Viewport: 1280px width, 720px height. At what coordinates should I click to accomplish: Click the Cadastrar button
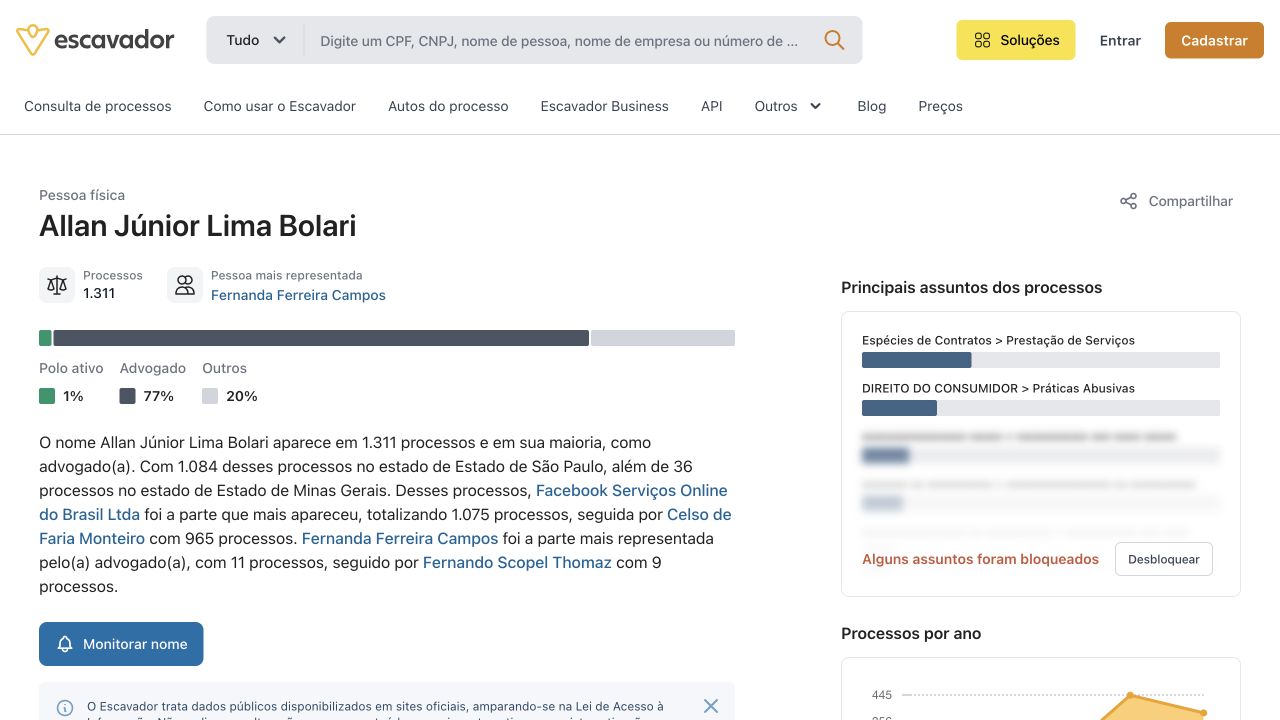tap(1214, 41)
